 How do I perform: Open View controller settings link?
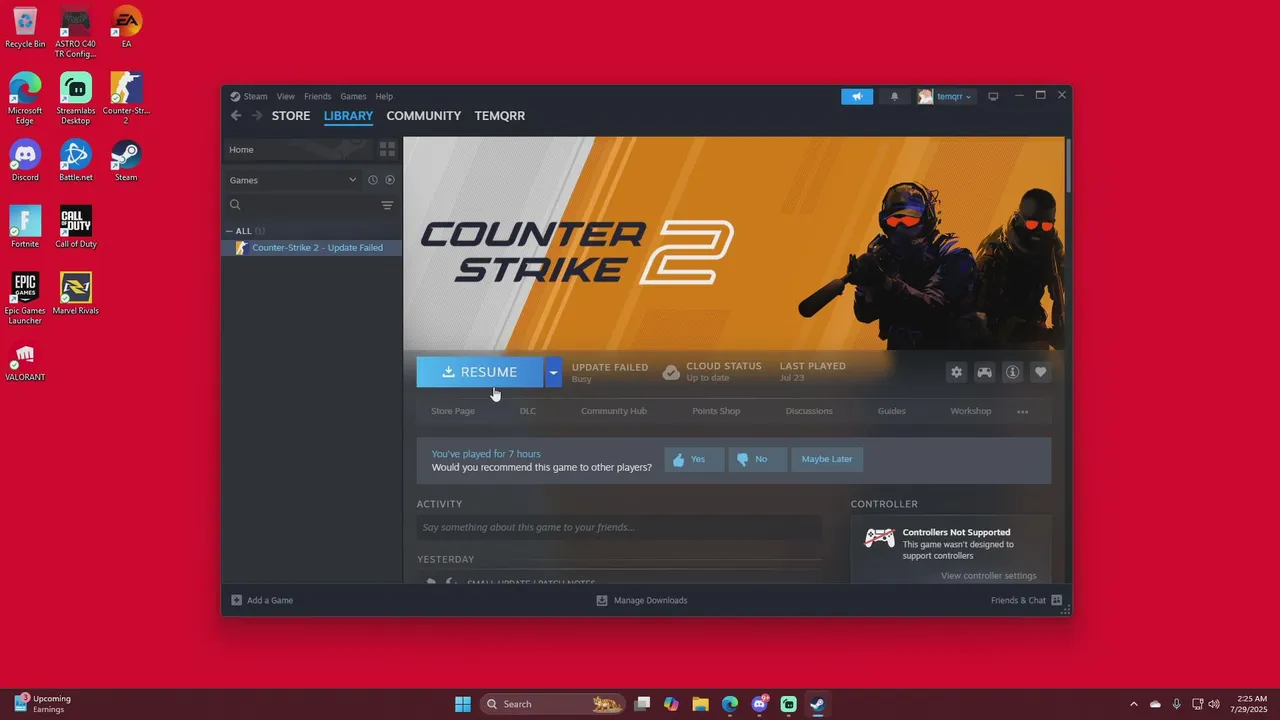tap(988, 575)
